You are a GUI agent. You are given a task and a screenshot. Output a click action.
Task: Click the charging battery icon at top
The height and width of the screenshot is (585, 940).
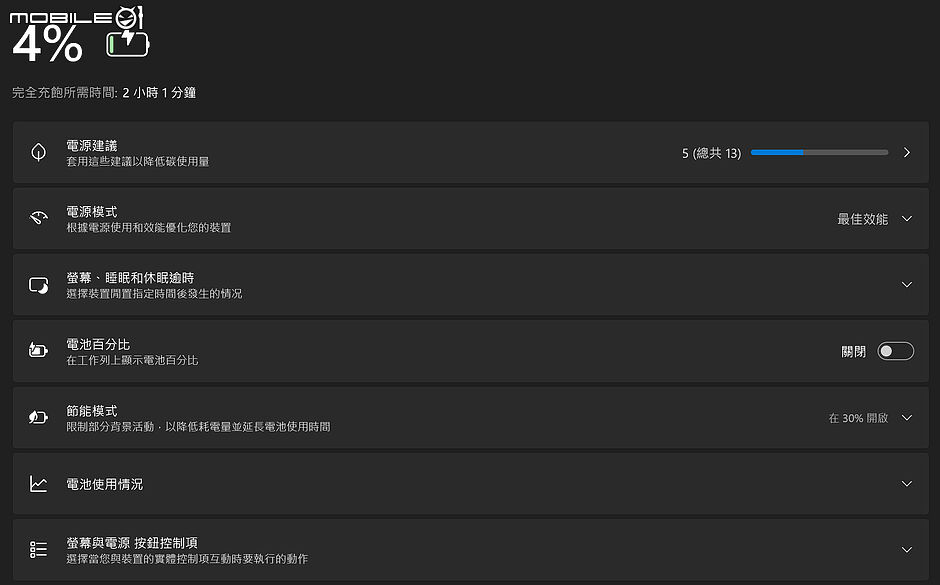coord(128,43)
